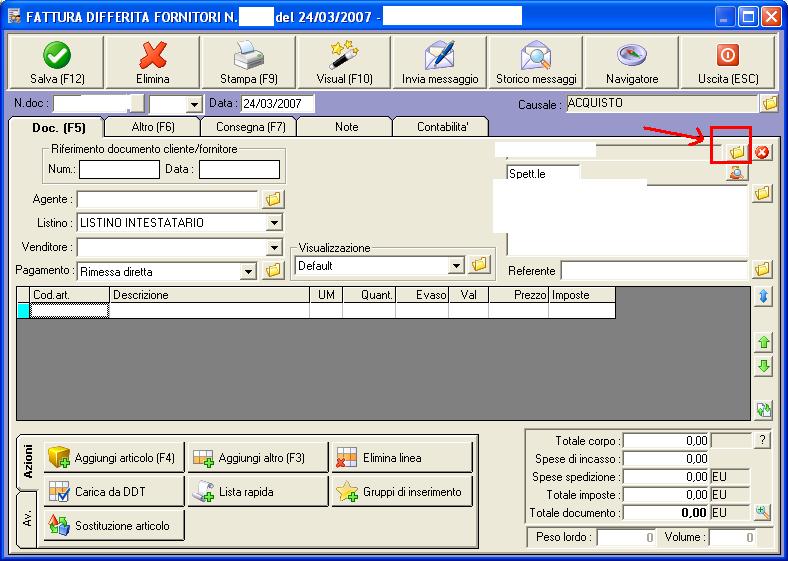Open folder icon beside address box
The width and height of the screenshot is (788, 561).
pyautogui.click(x=762, y=193)
